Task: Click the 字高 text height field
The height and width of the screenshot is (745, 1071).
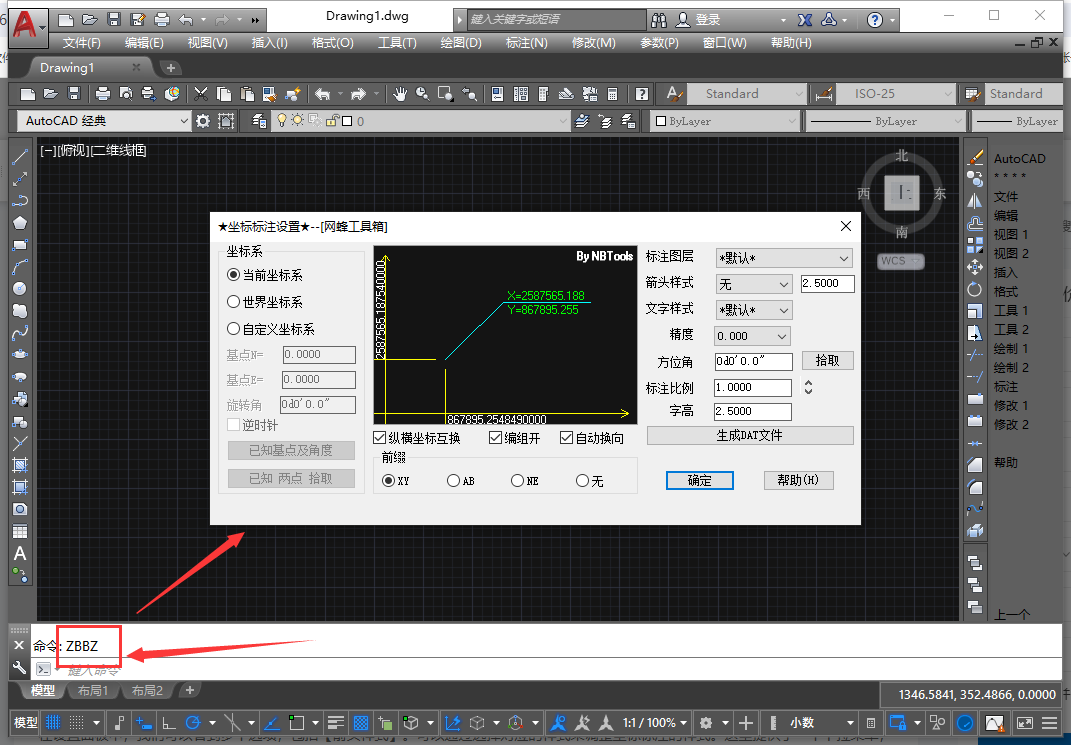Action: [752, 412]
